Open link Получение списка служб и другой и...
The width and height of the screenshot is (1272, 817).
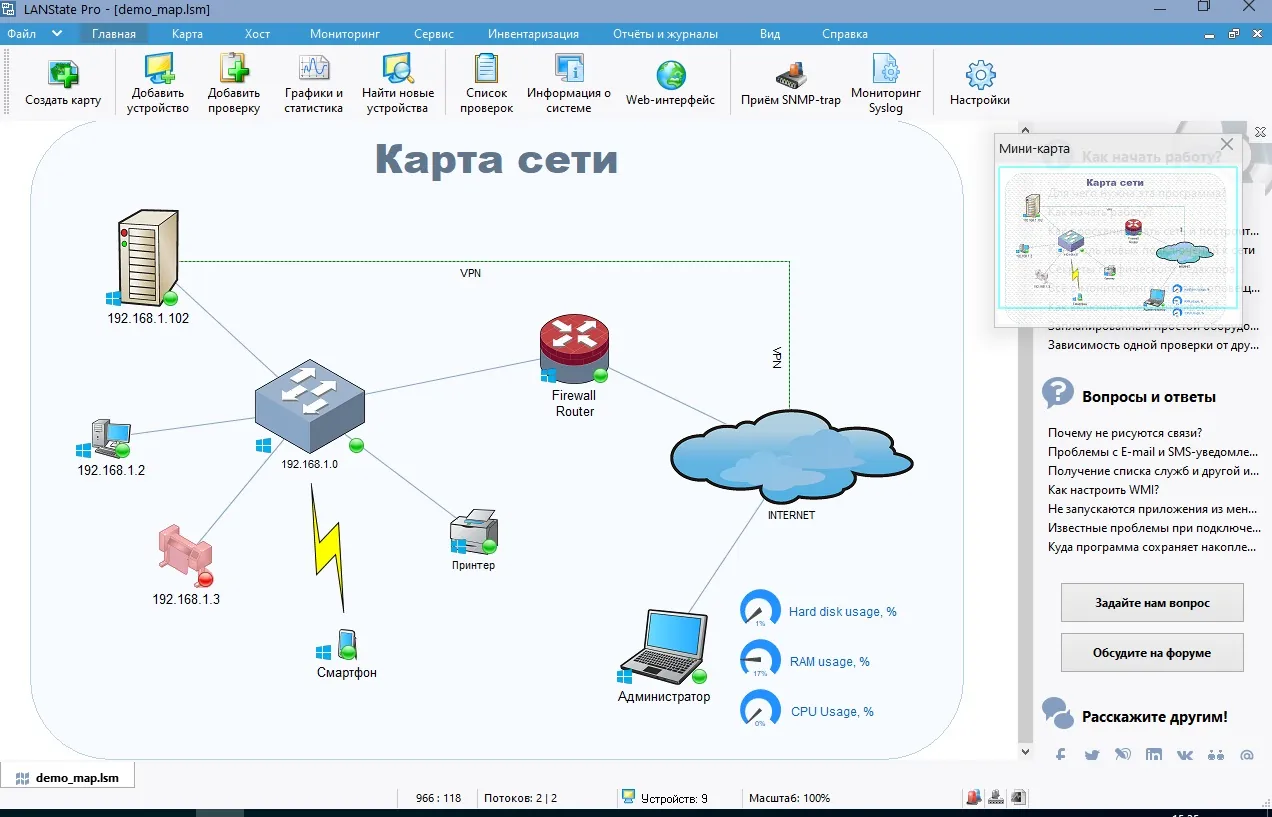[1153, 471]
